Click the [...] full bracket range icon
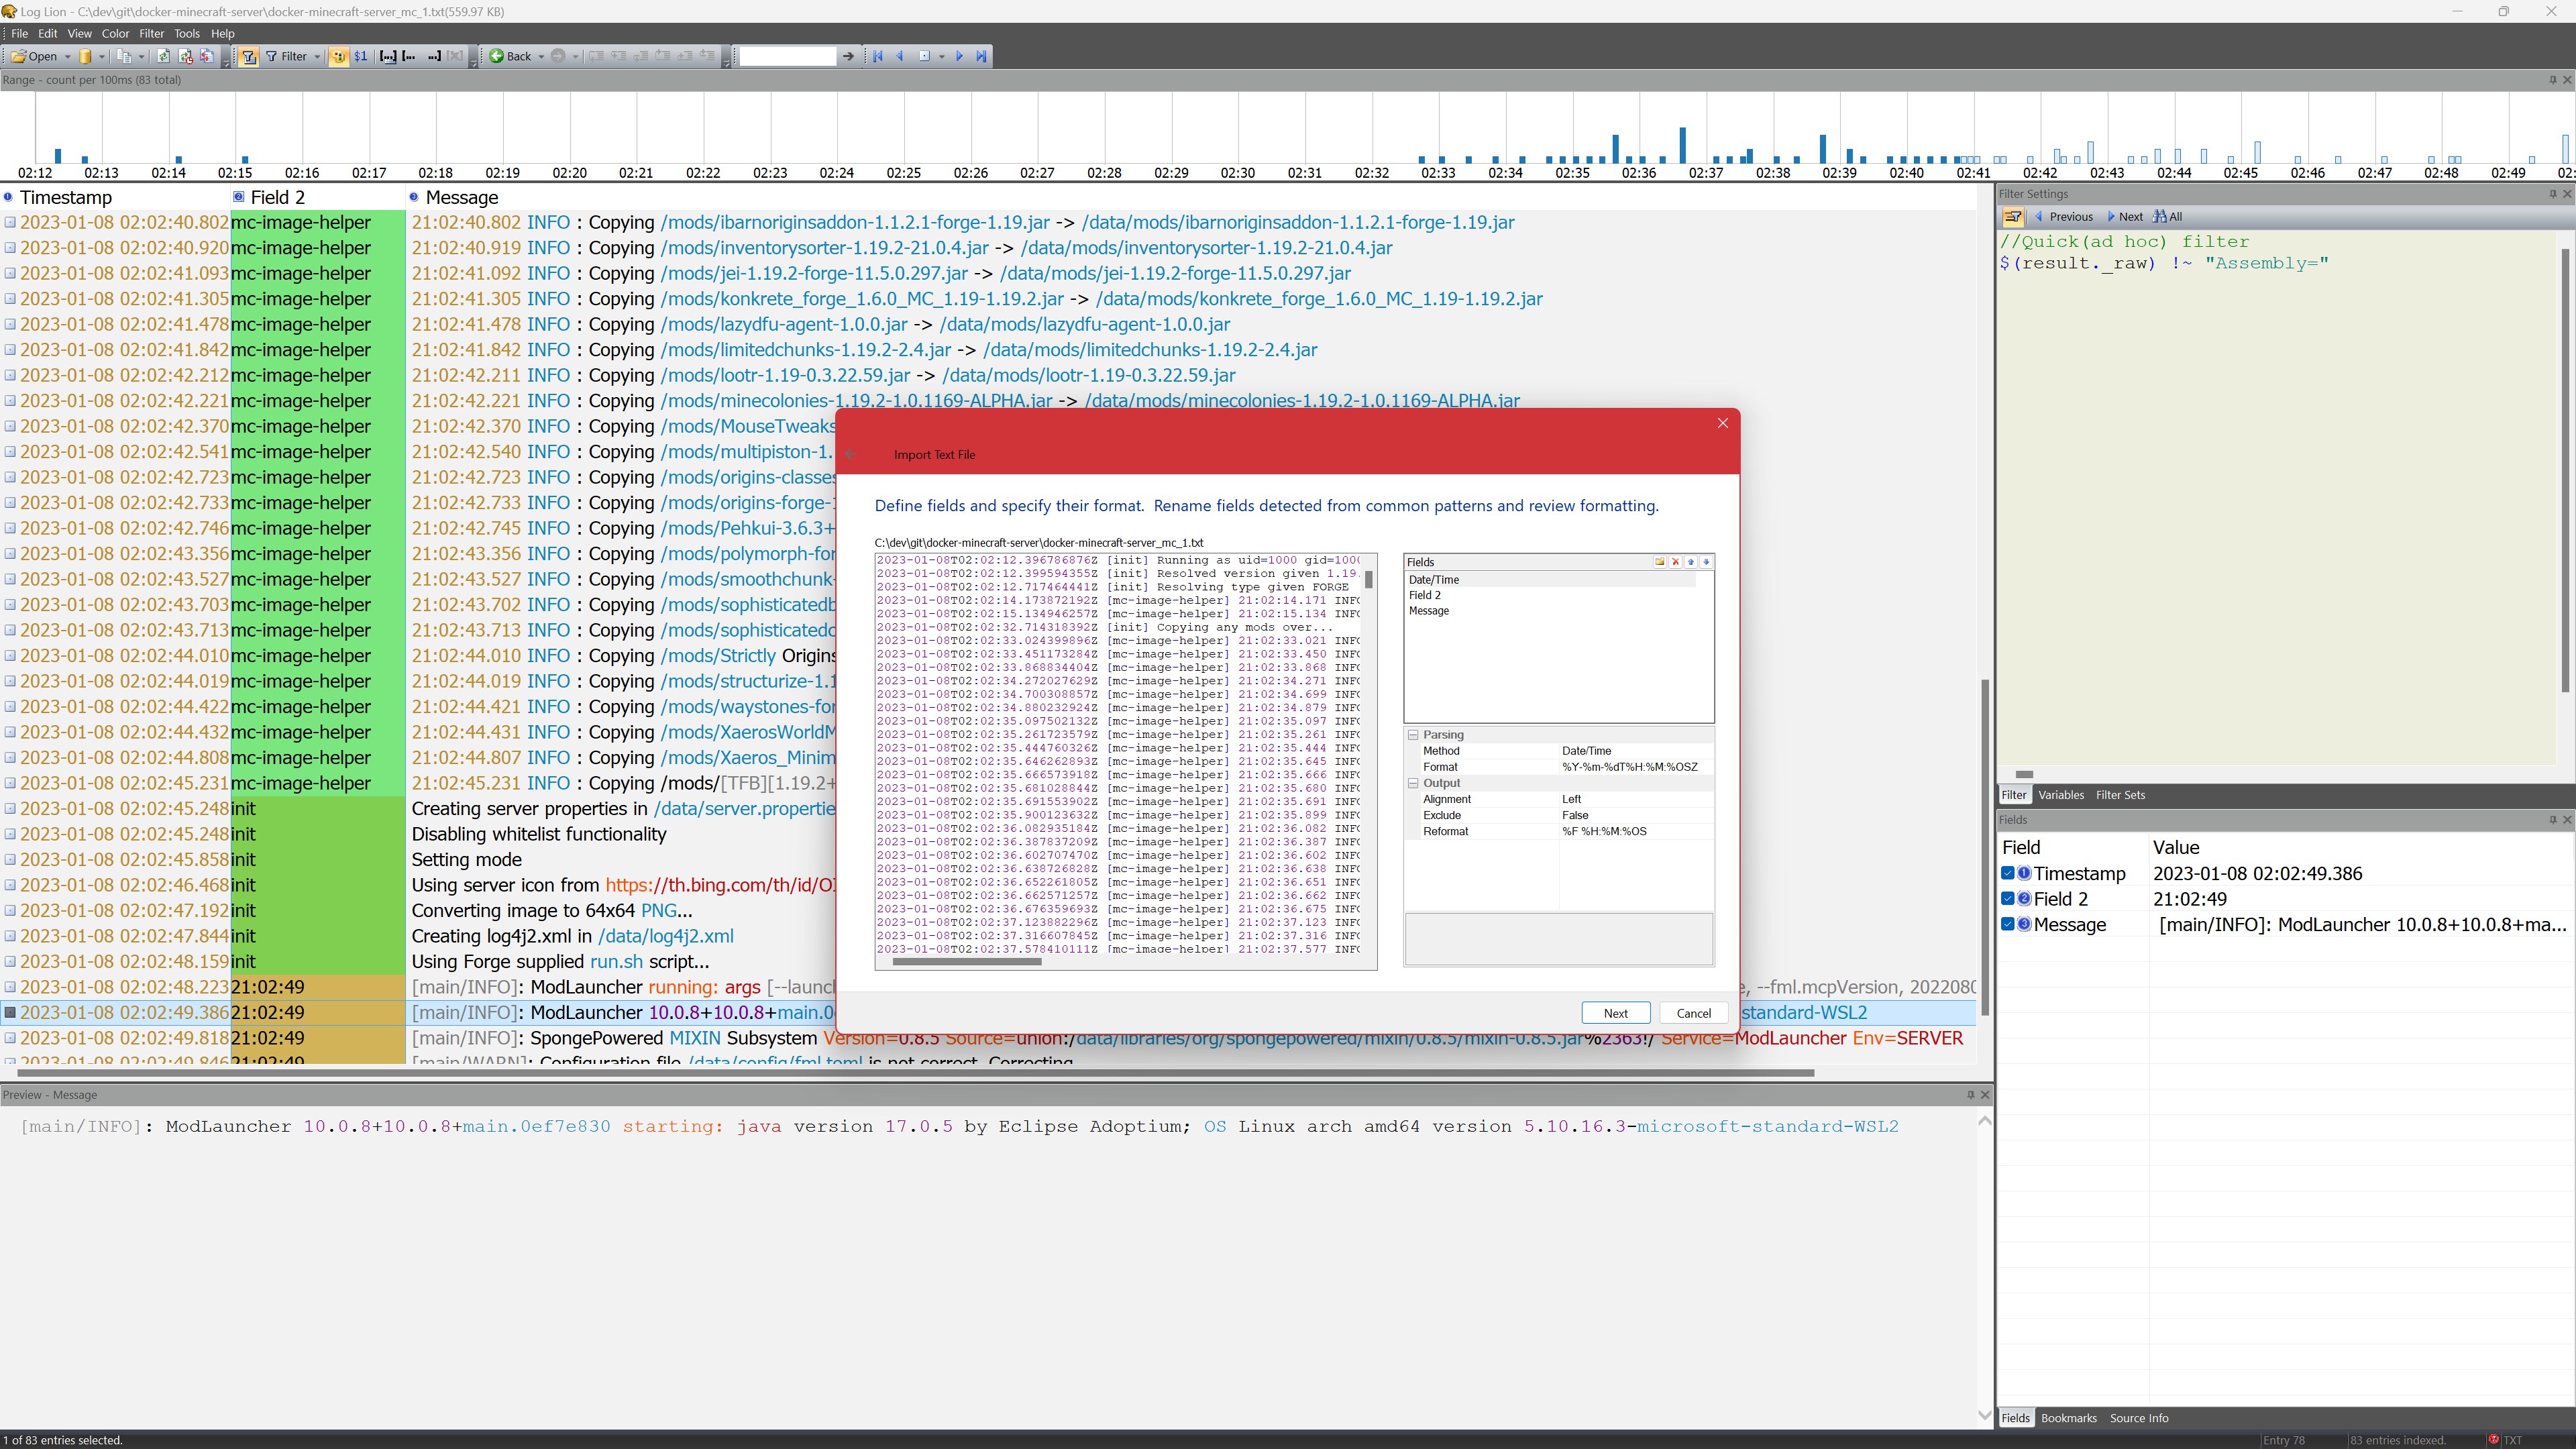 tap(388, 56)
